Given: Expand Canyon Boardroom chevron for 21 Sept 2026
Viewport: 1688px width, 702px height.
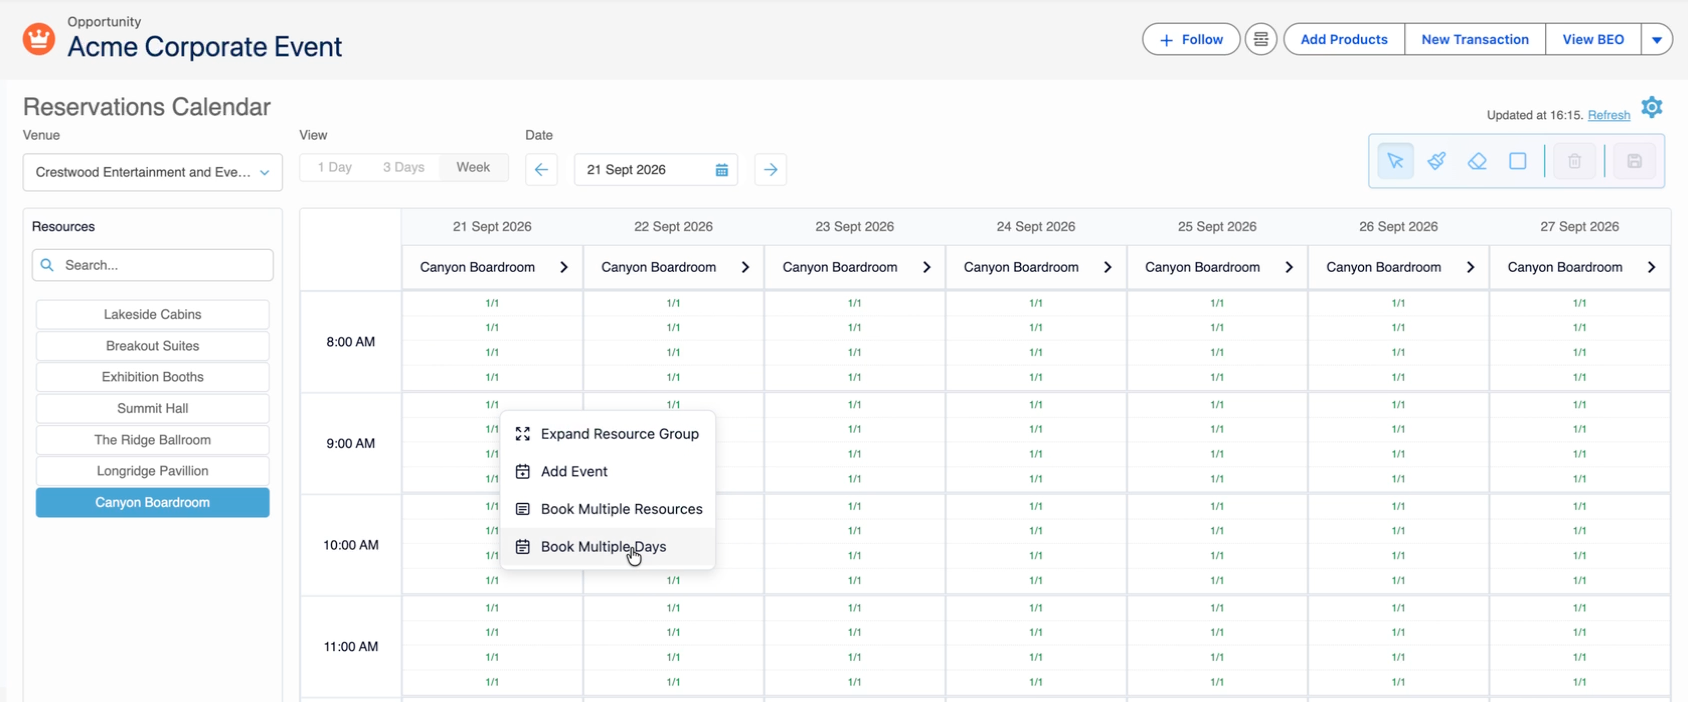Looking at the screenshot, I should (564, 267).
